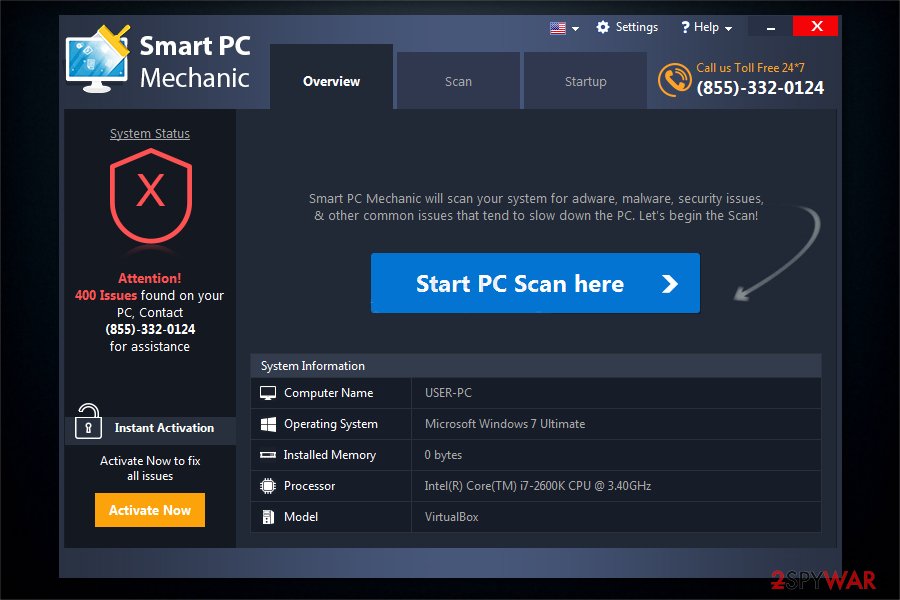
Task: Click the monitor icon beside Computer Name
Action: [267, 393]
